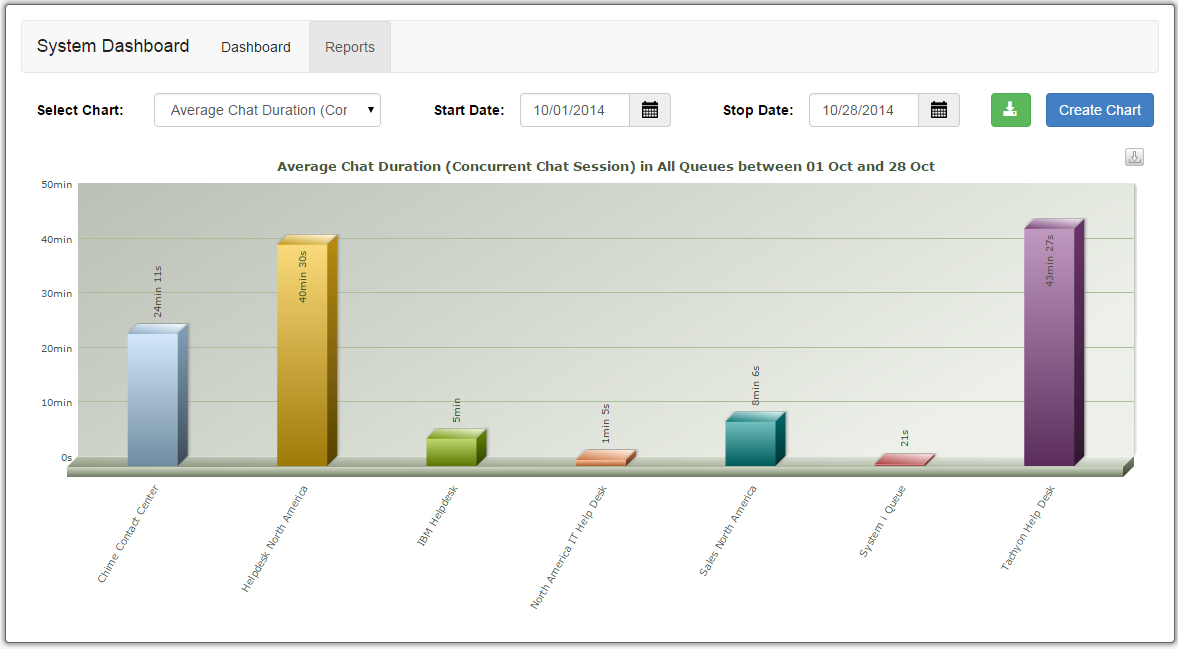Click the 'Stop Date:' label
The height and width of the screenshot is (649, 1178).
(758, 110)
